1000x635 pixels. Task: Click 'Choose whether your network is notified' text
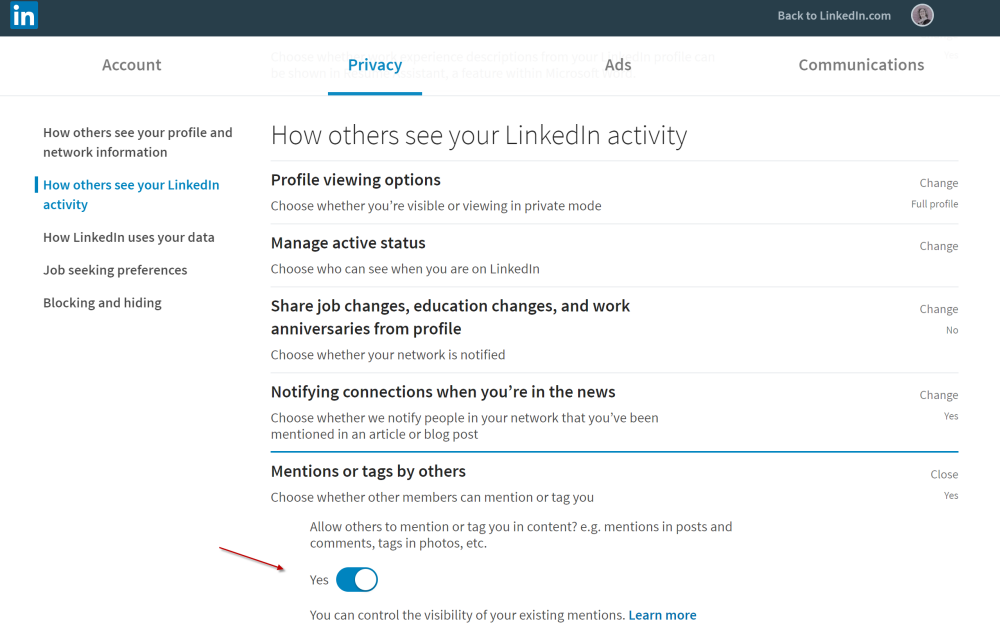pyautogui.click(x=388, y=355)
